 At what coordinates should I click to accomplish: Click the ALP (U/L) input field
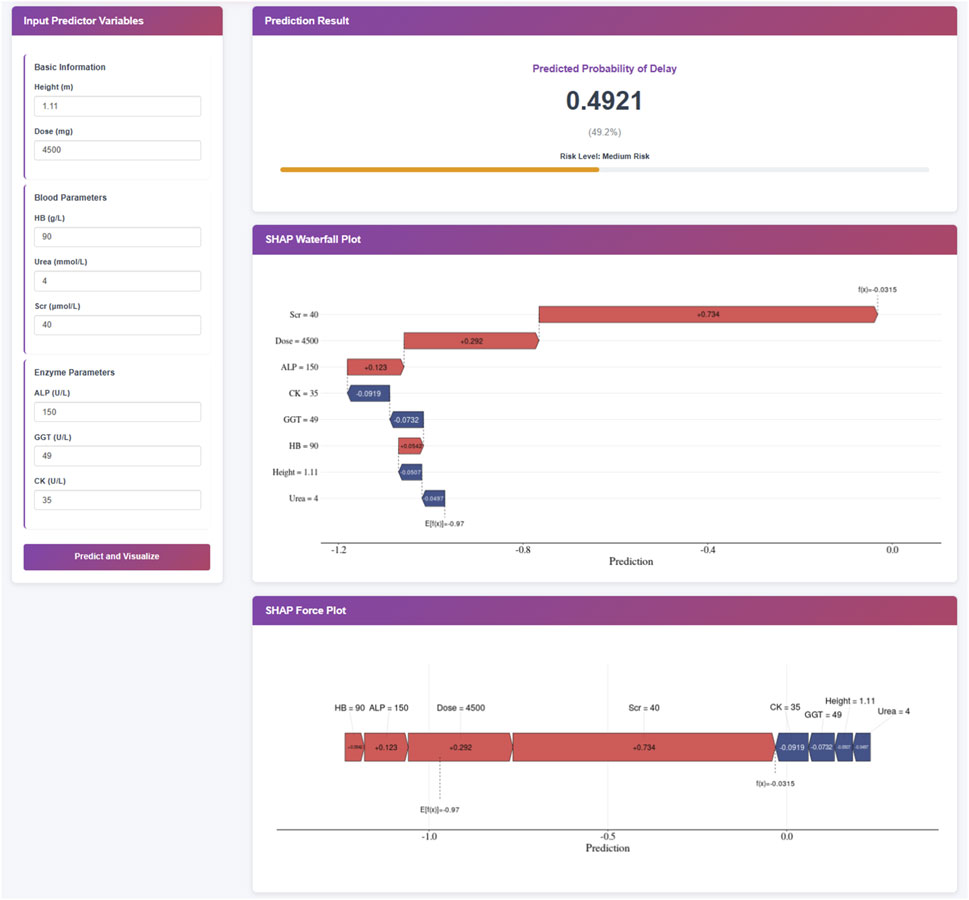pyautogui.click(x=117, y=412)
